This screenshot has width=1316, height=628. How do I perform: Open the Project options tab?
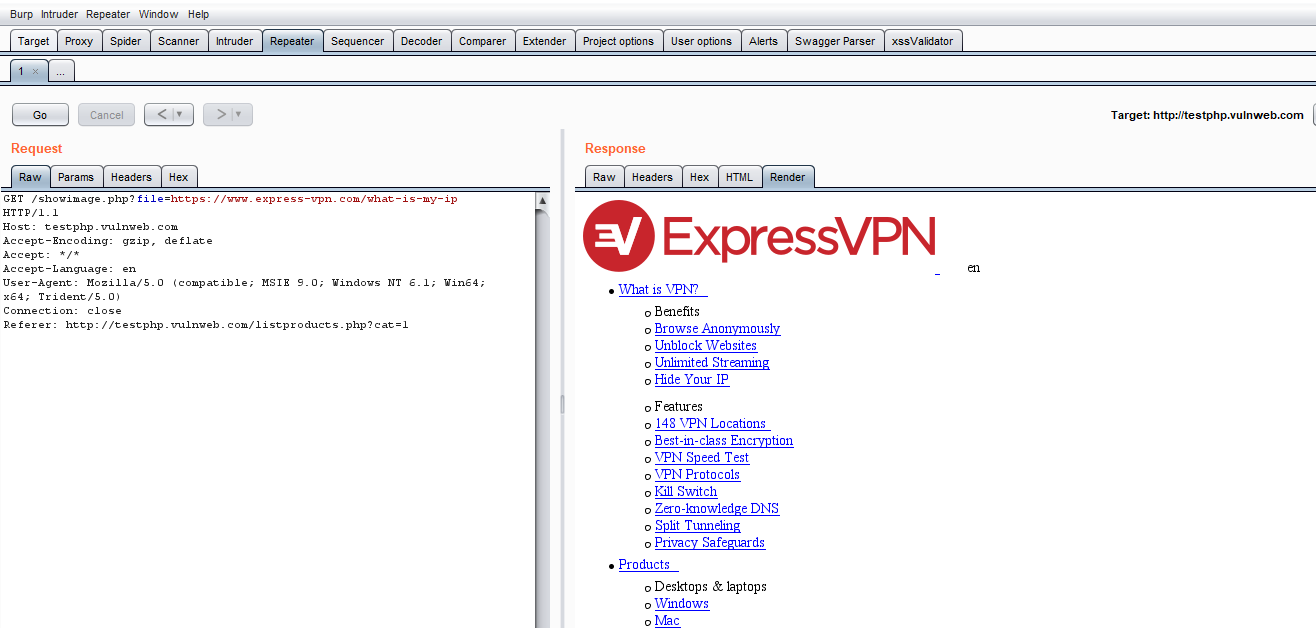[x=618, y=41]
